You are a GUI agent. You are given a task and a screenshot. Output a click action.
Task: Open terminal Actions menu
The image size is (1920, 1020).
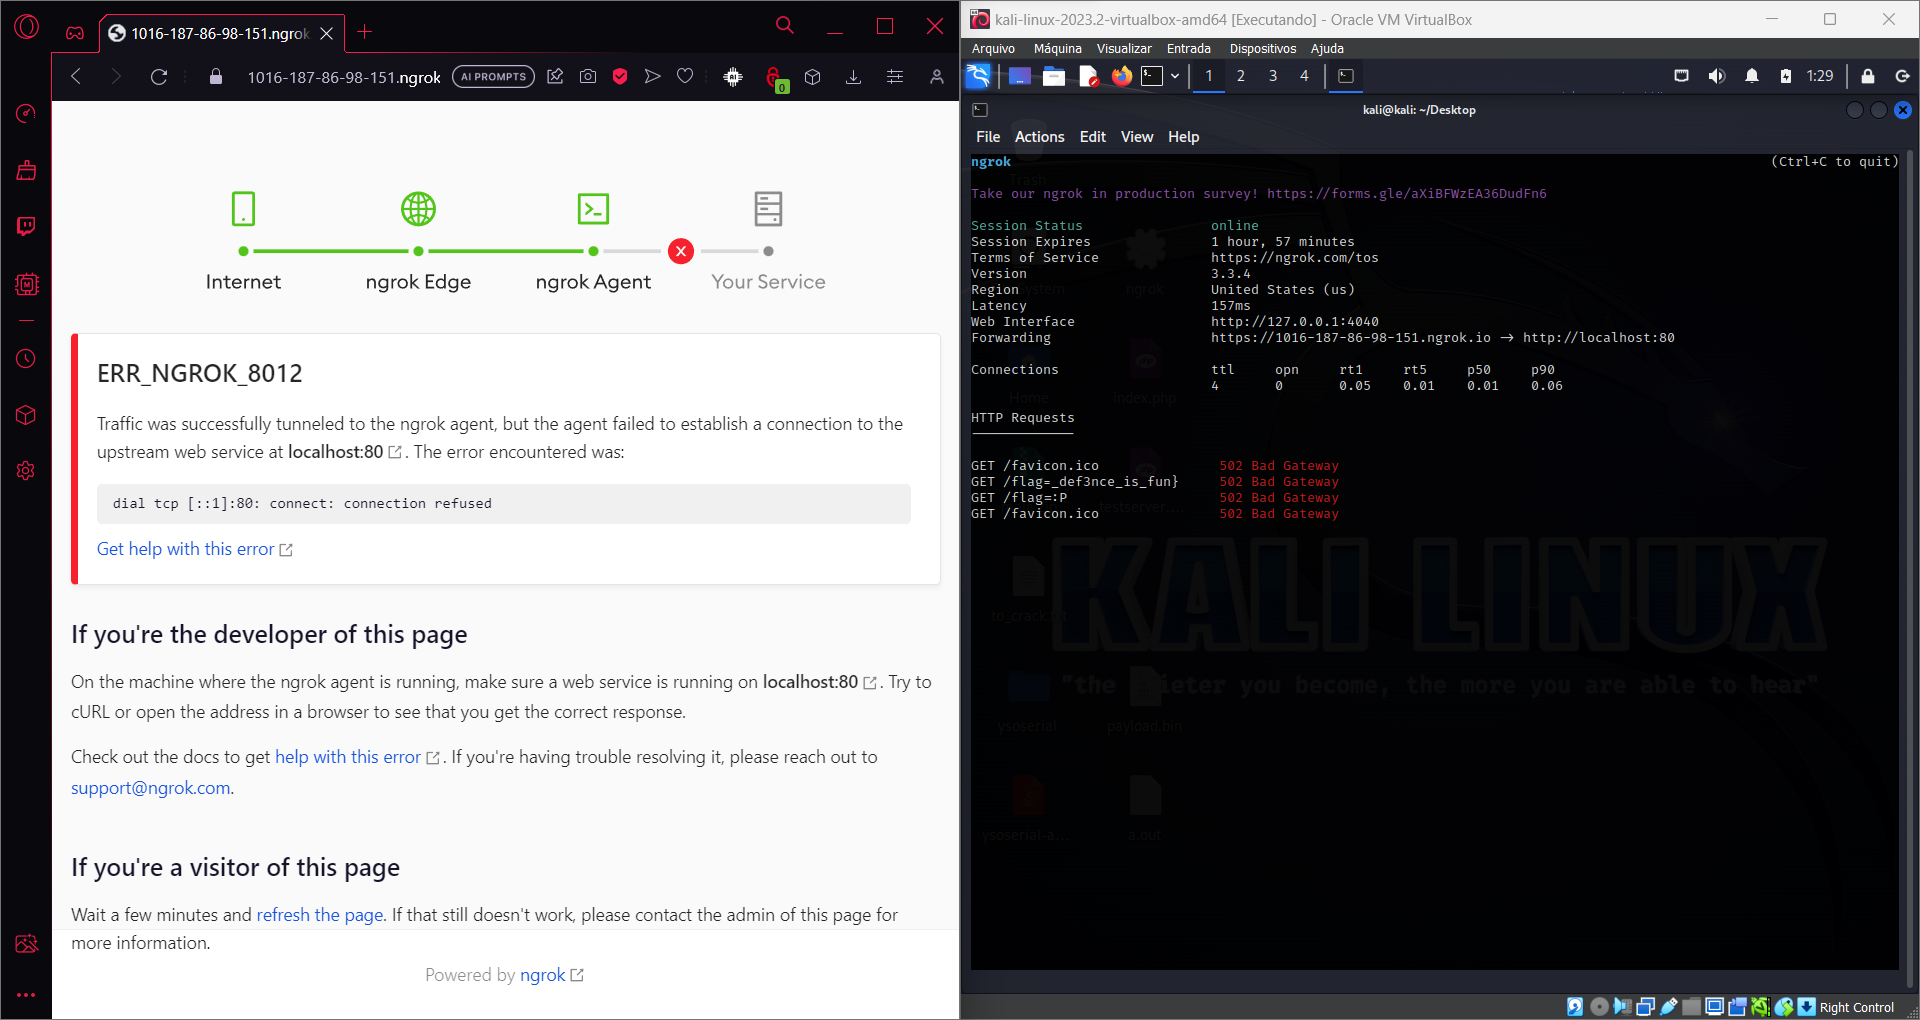[x=1039, y=137]
